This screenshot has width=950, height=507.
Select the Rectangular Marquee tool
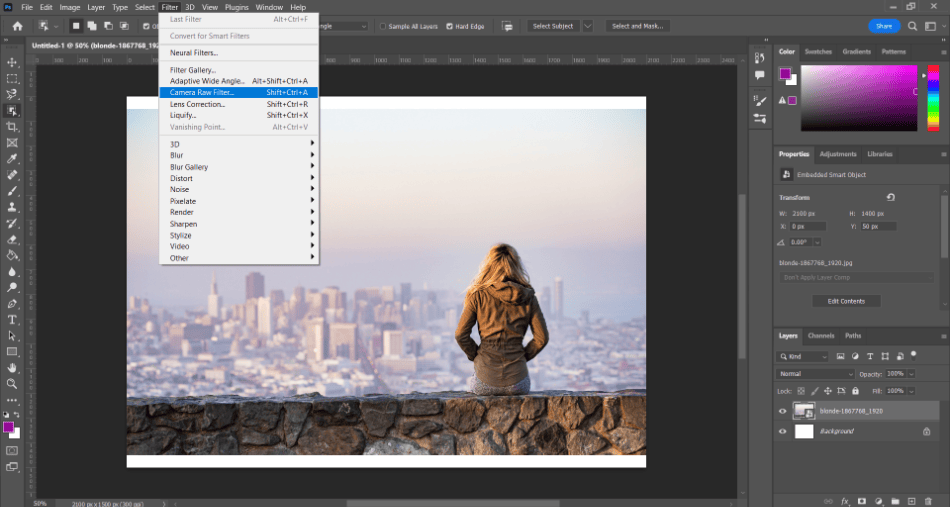click(12, 79)
